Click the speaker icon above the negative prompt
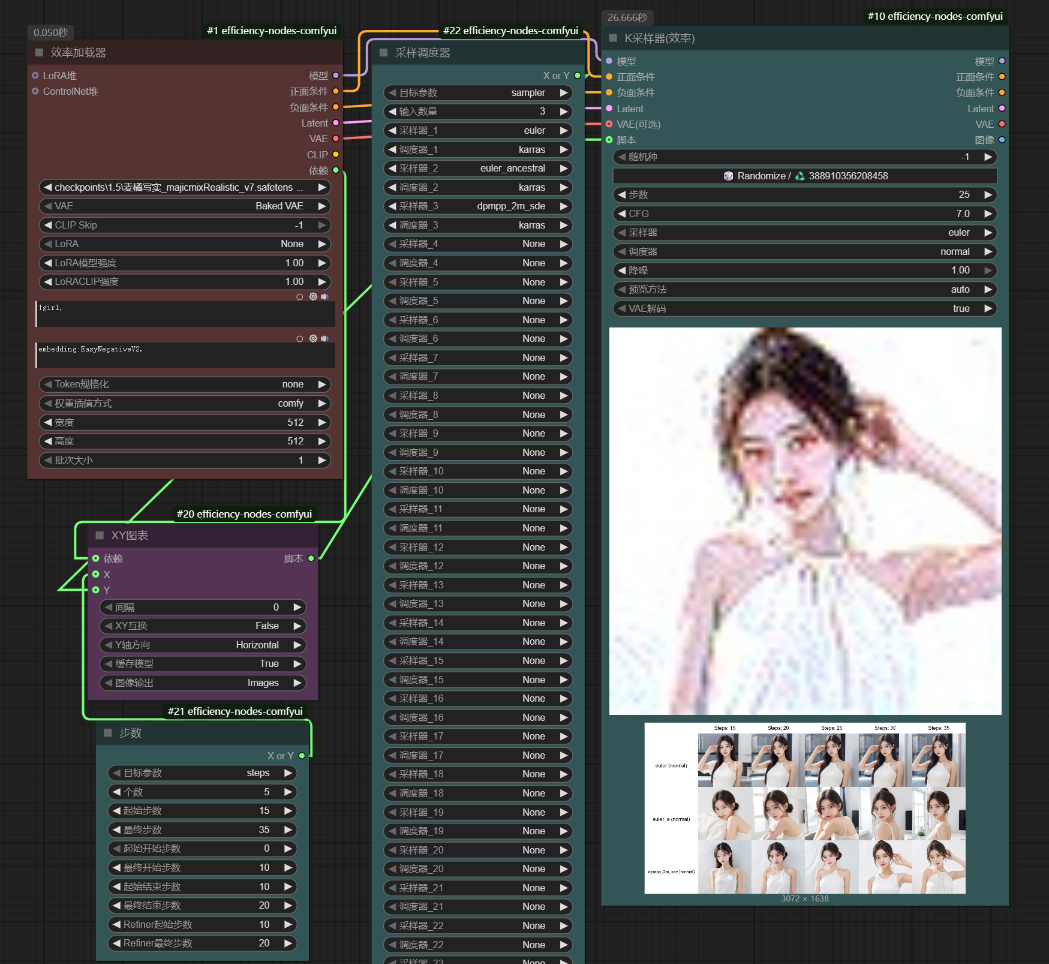 tap(324, 339)
